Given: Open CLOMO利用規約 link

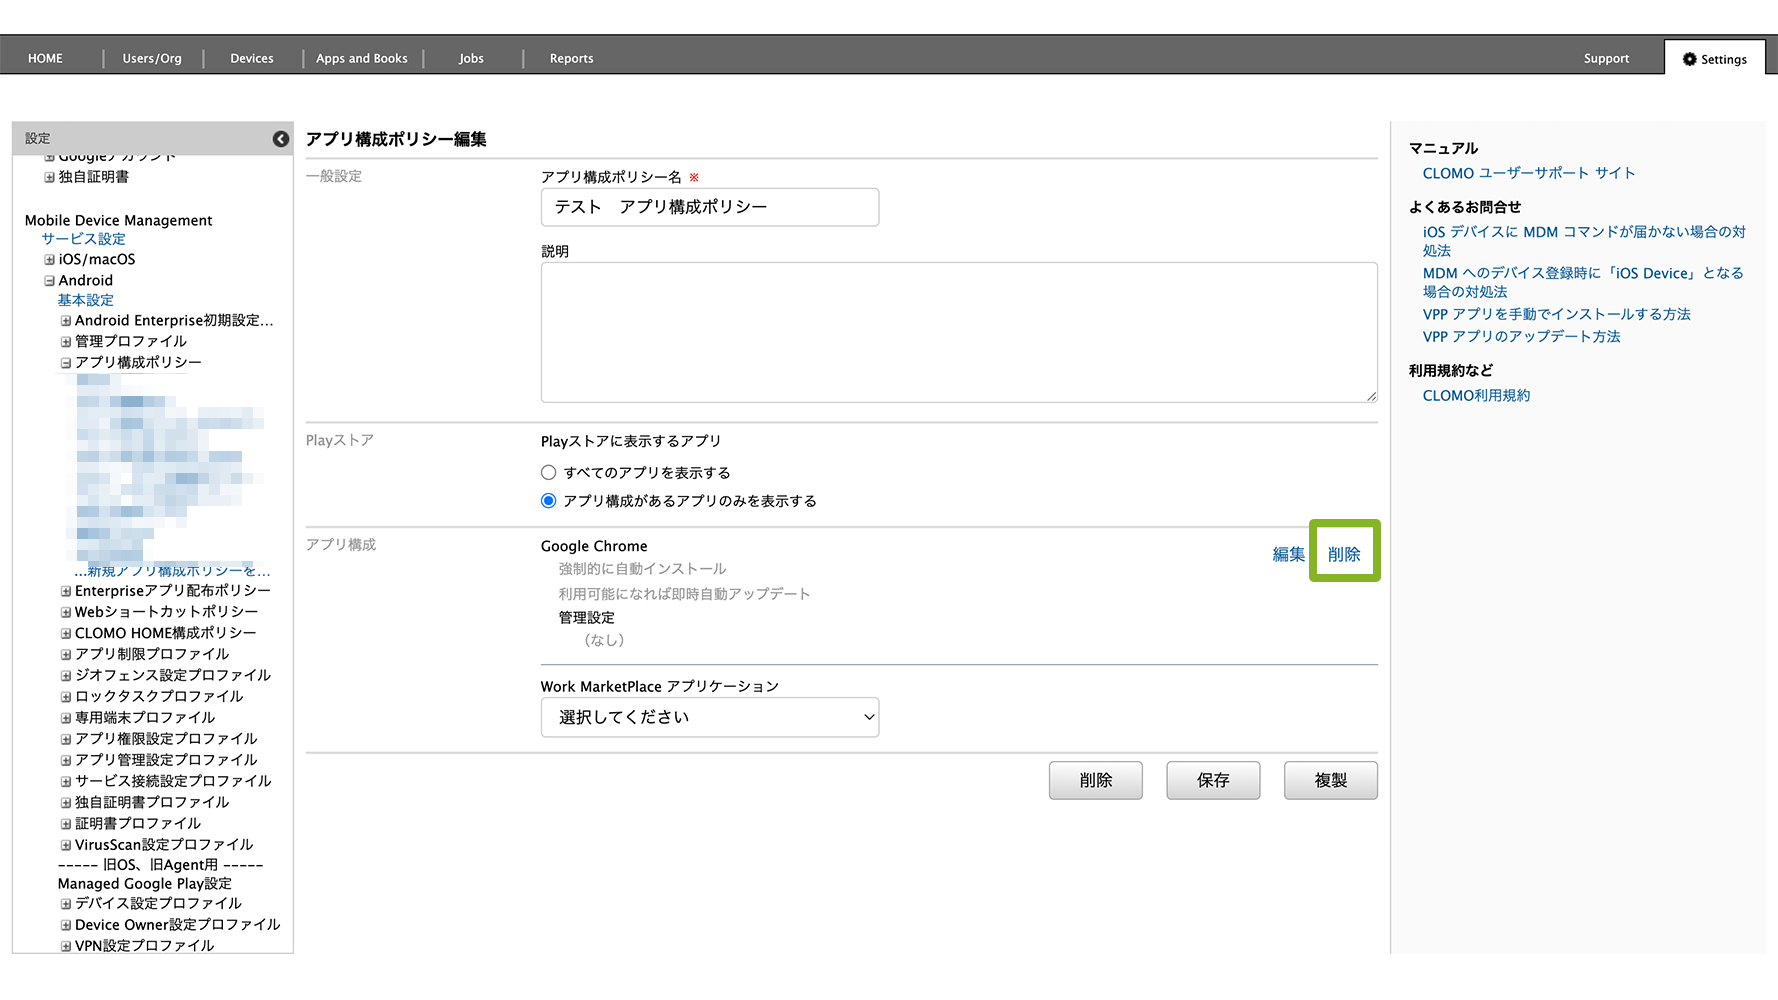Looking at the screenshot, I should [1476, 396].
